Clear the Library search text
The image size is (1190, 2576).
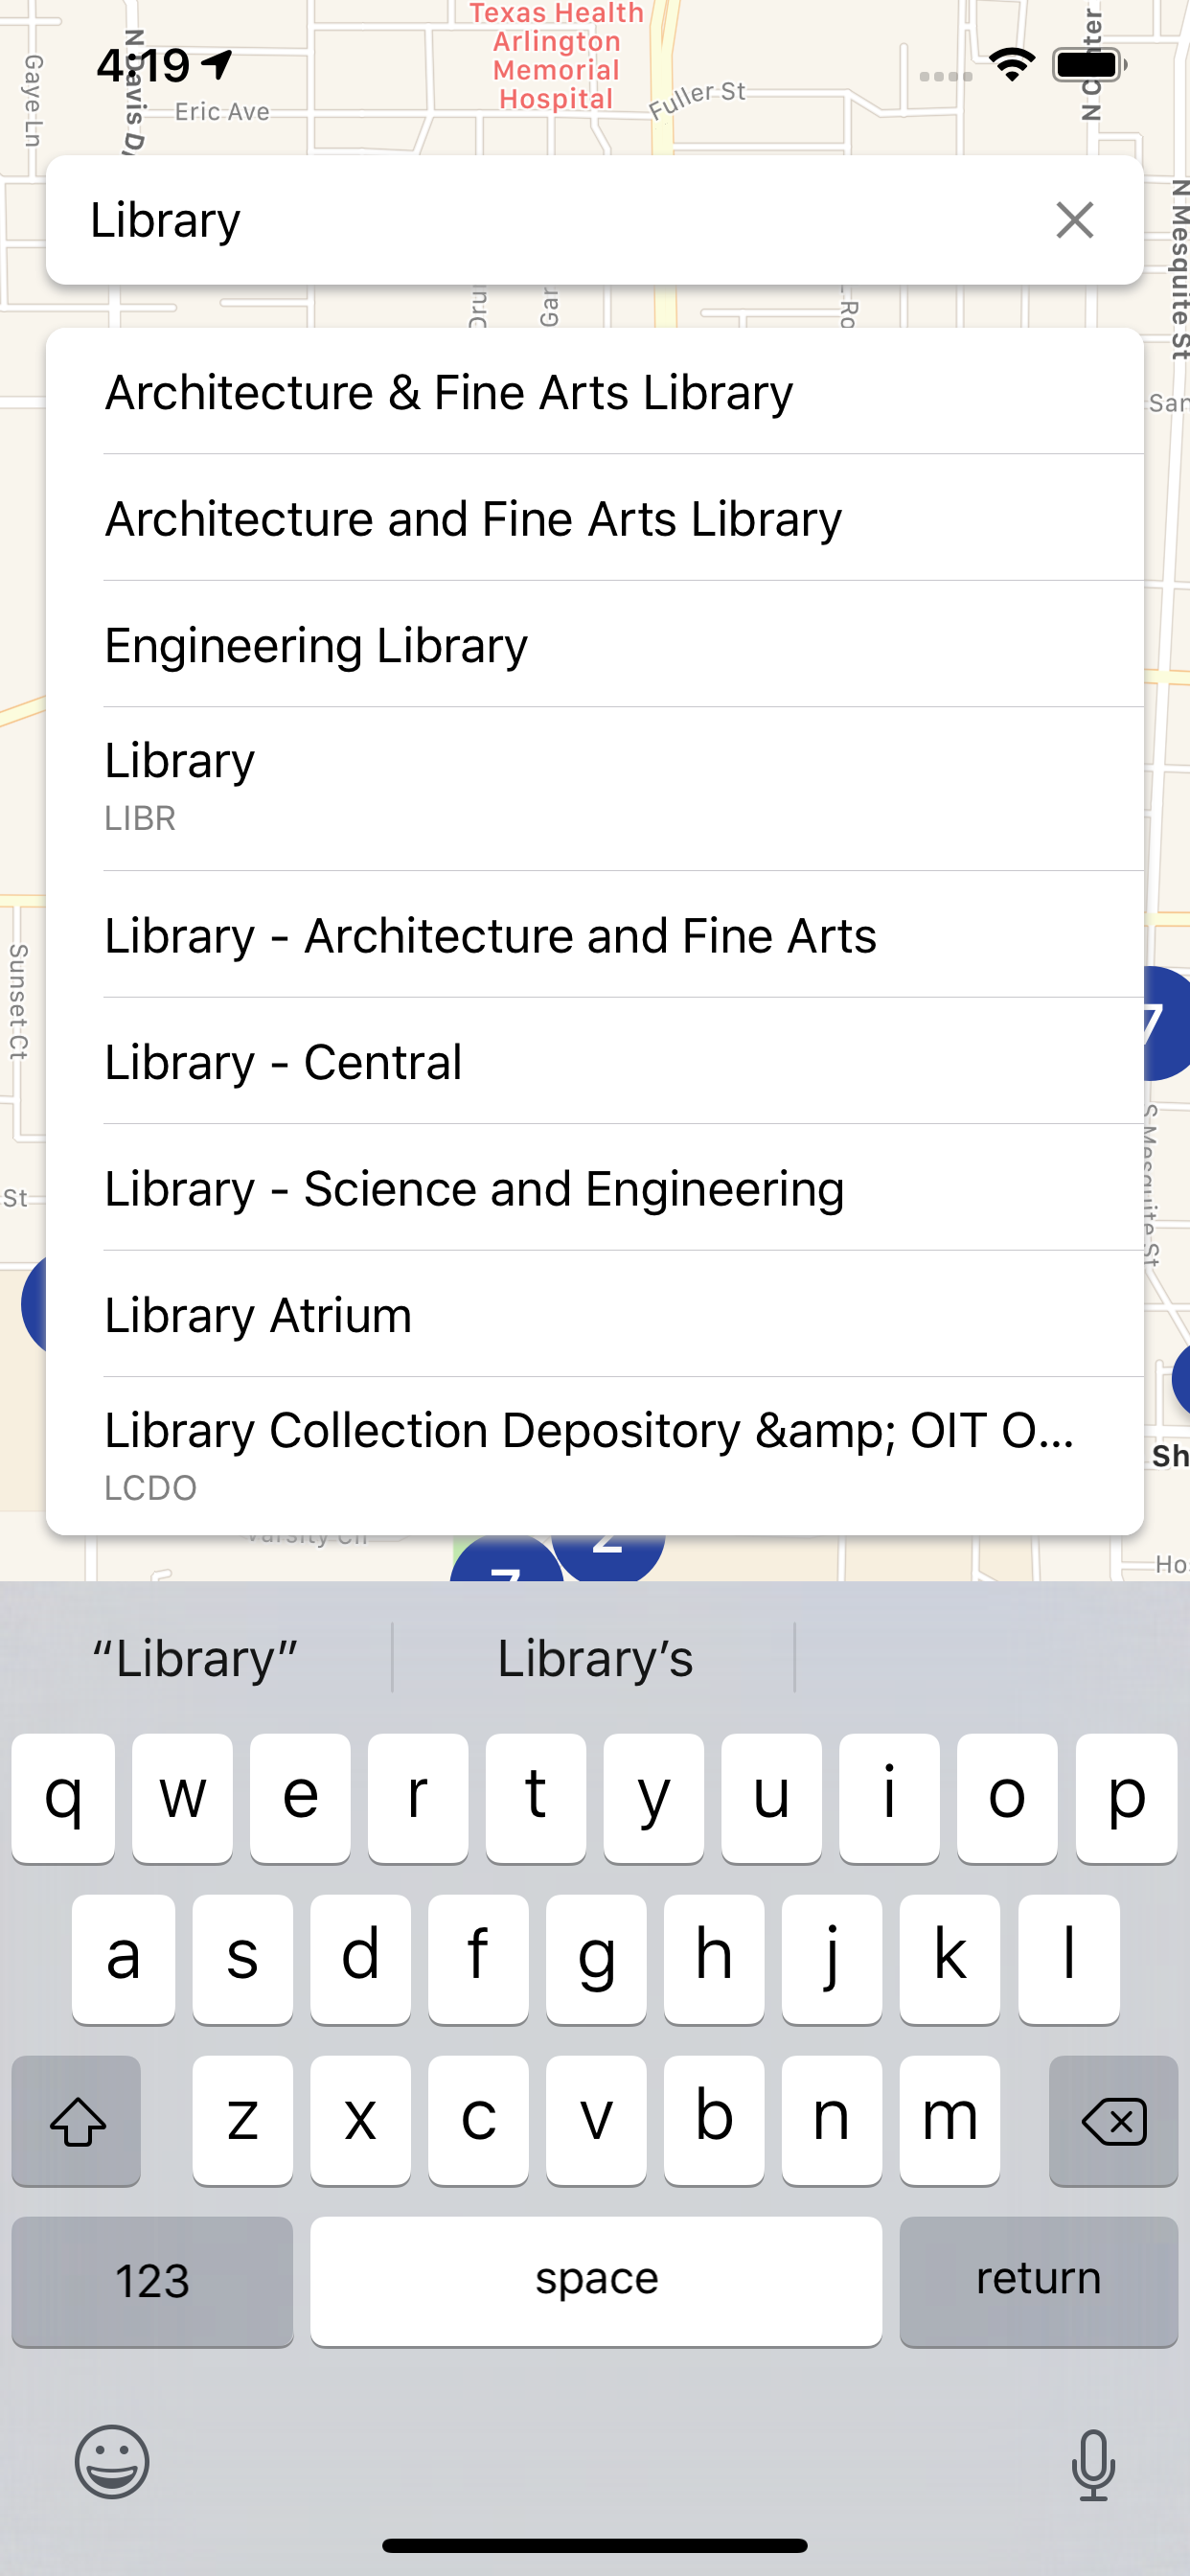(x=1074, y=220)
